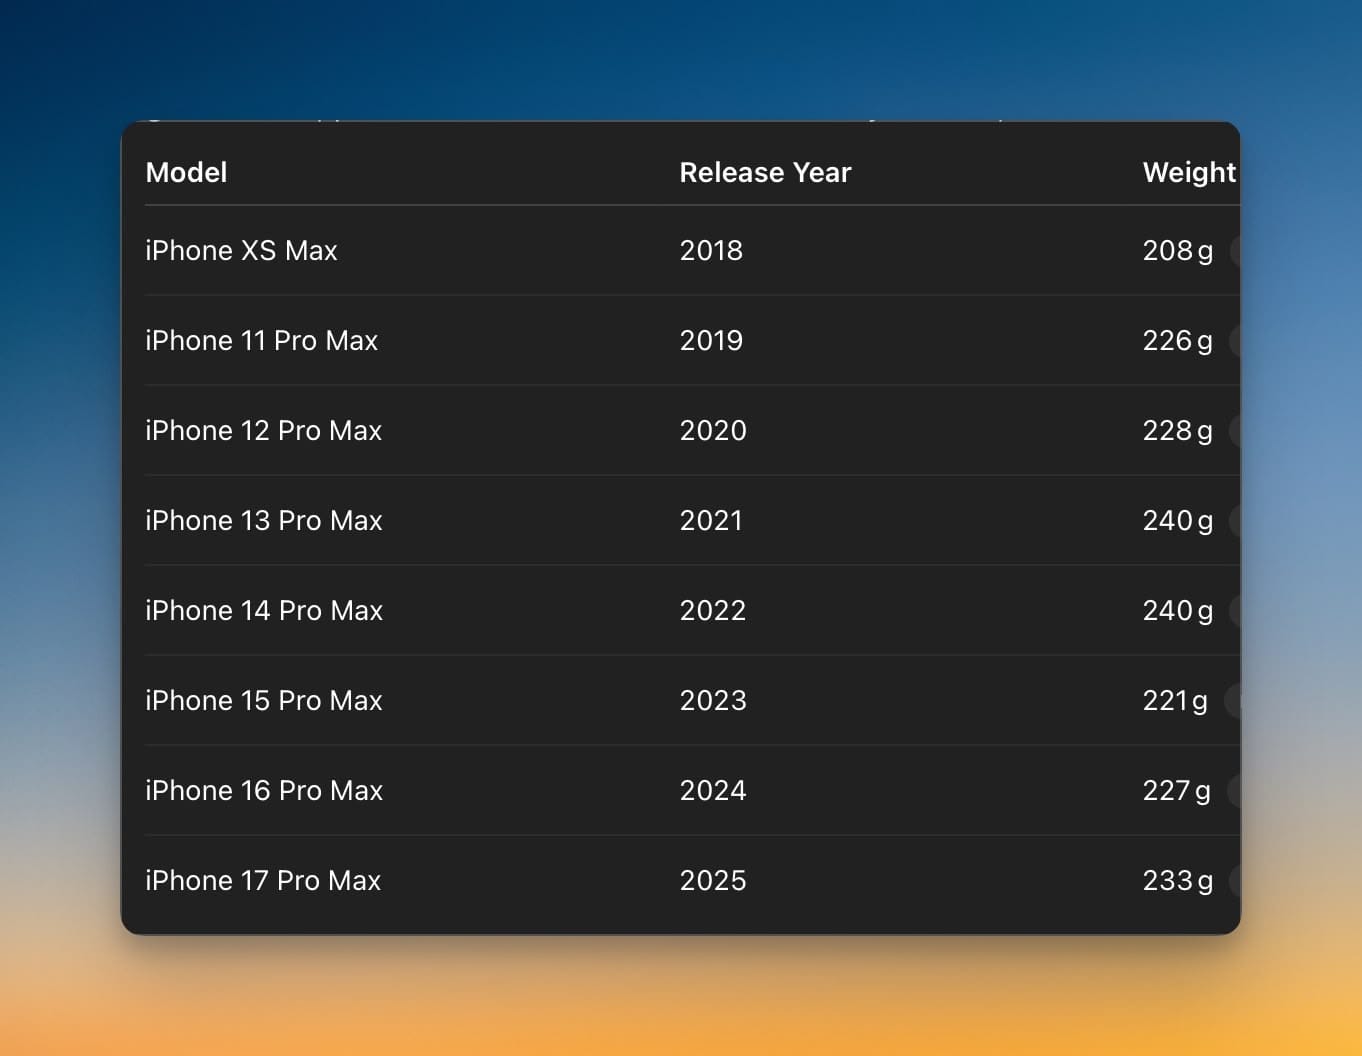Select the iPhone XS Max cell
The image size is (1362, 1056).
(x=241, y=250)
